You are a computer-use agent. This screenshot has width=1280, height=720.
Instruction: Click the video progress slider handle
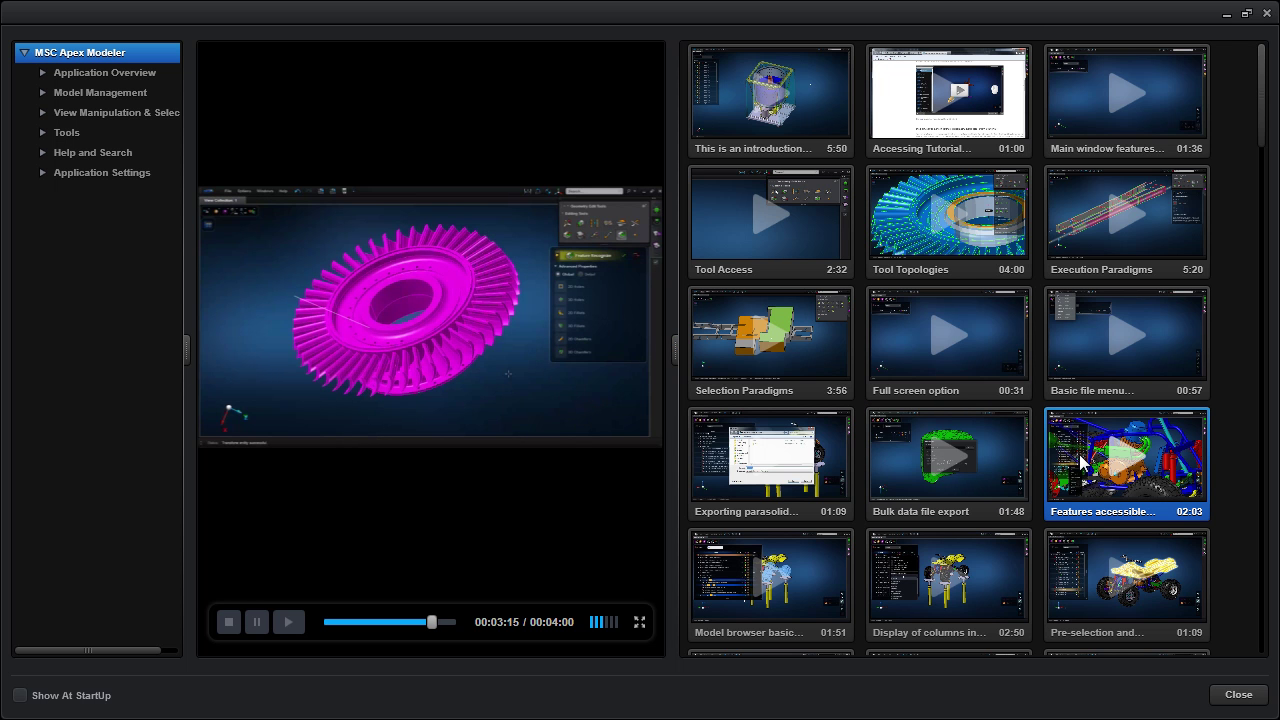coord(432,622)
